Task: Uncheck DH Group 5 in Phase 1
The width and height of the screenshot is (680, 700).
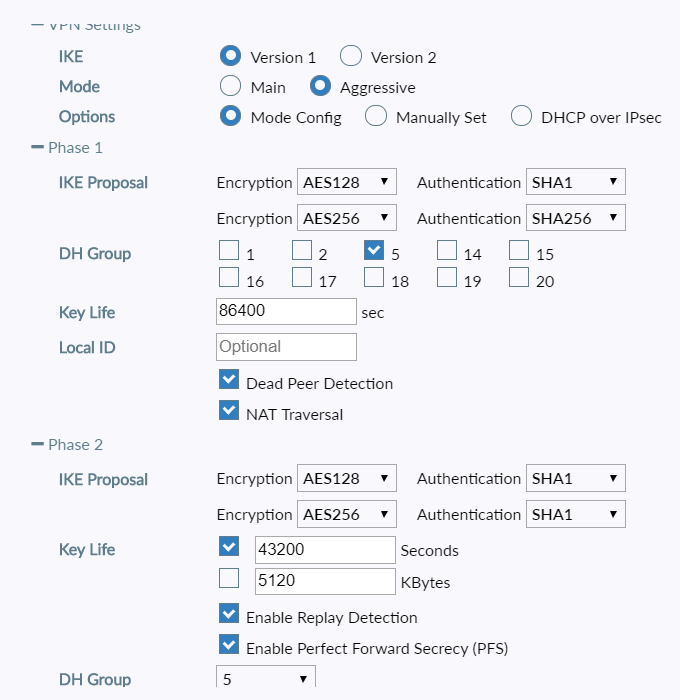Action: [x=374, y=250]
